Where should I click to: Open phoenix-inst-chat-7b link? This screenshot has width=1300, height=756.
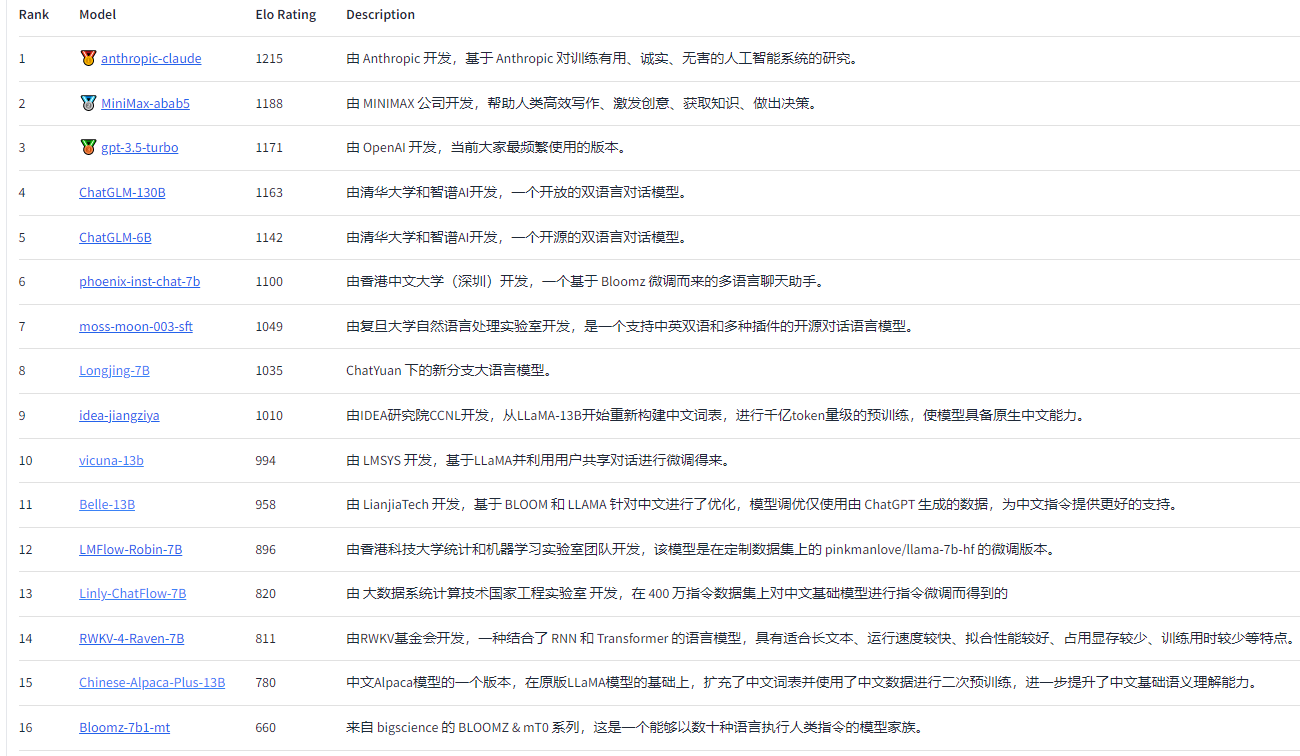coord(139,281)
